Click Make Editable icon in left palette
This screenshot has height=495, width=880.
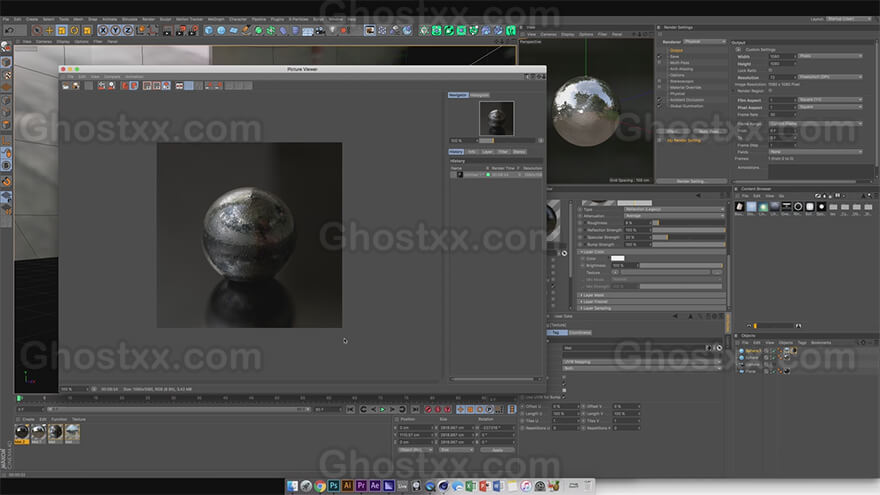pyautogui.click(x=6, y=47)
